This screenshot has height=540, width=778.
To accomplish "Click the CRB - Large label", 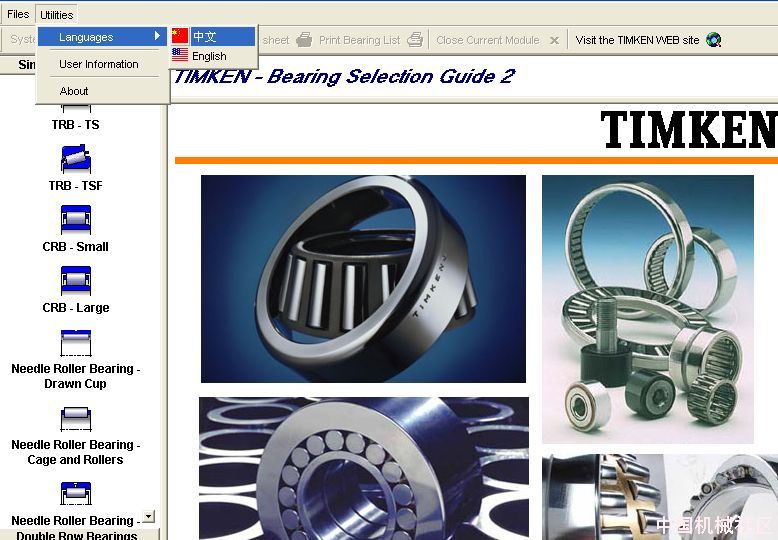I will (x=75, y=308).
